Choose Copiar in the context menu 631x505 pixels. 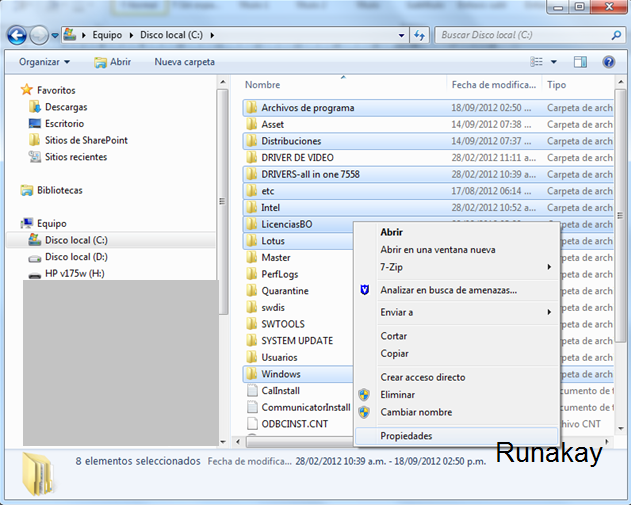coord(456,353)
